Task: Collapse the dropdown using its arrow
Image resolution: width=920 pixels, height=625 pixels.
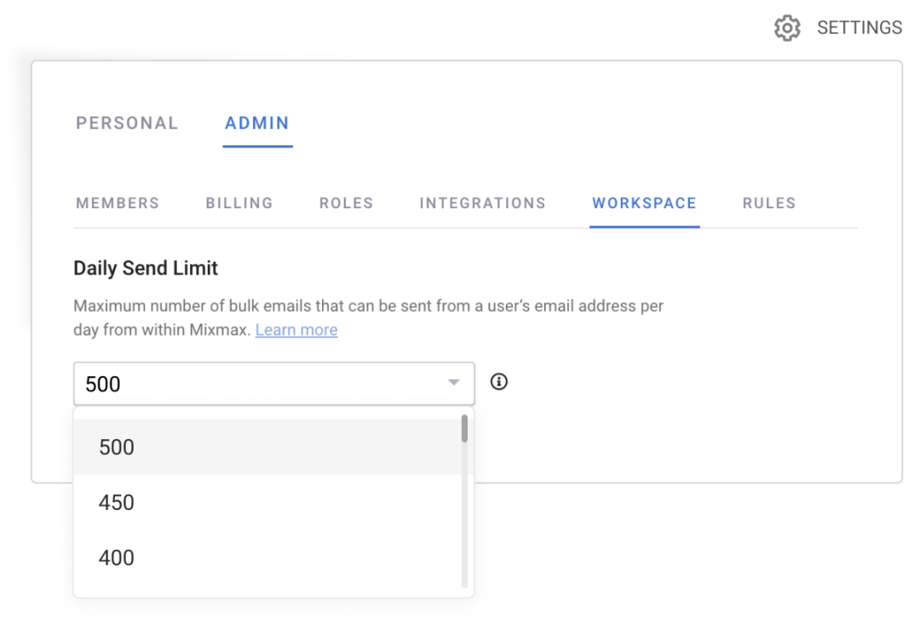Action: point(454,383)
